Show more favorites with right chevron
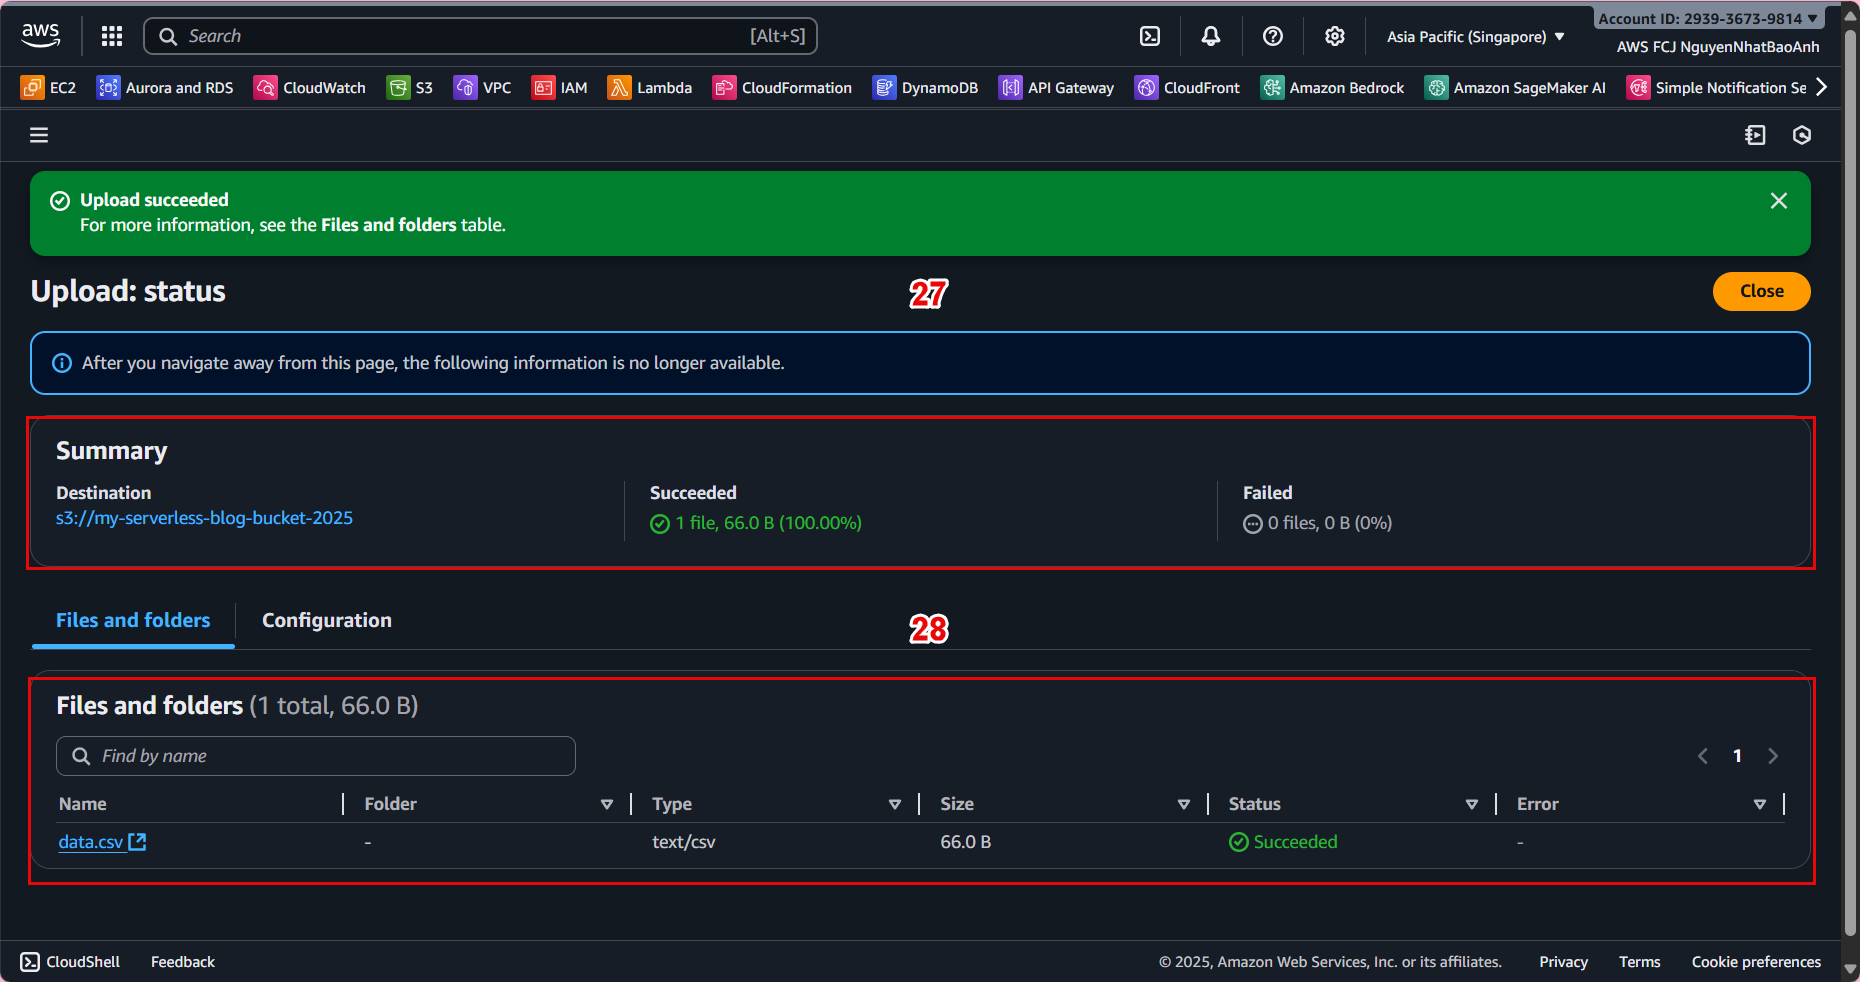 pyautogui.click(x=1822, y=87)
